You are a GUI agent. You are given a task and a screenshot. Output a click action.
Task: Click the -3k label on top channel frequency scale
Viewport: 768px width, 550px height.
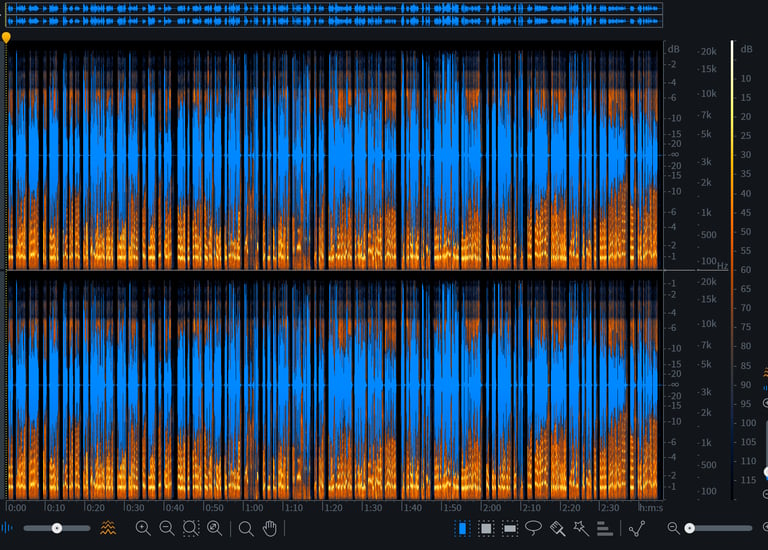point(705,162)
